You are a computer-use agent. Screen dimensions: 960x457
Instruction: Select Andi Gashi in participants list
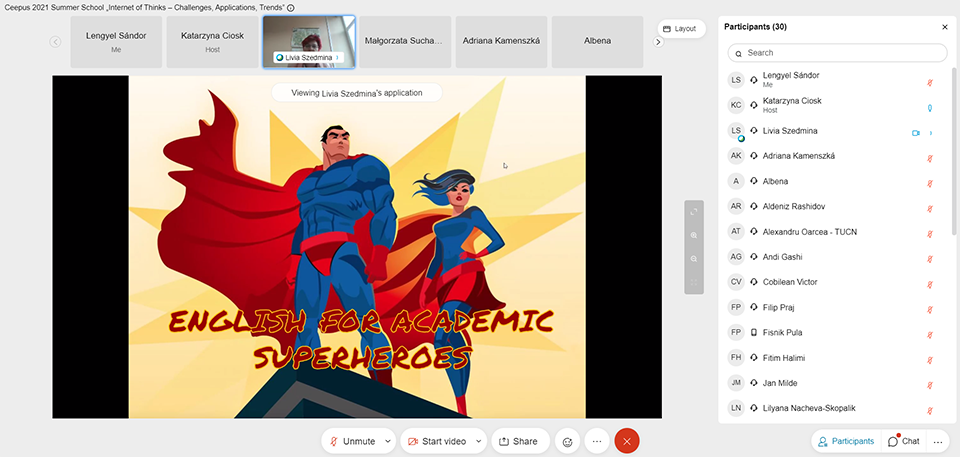[x=833, y=257]
